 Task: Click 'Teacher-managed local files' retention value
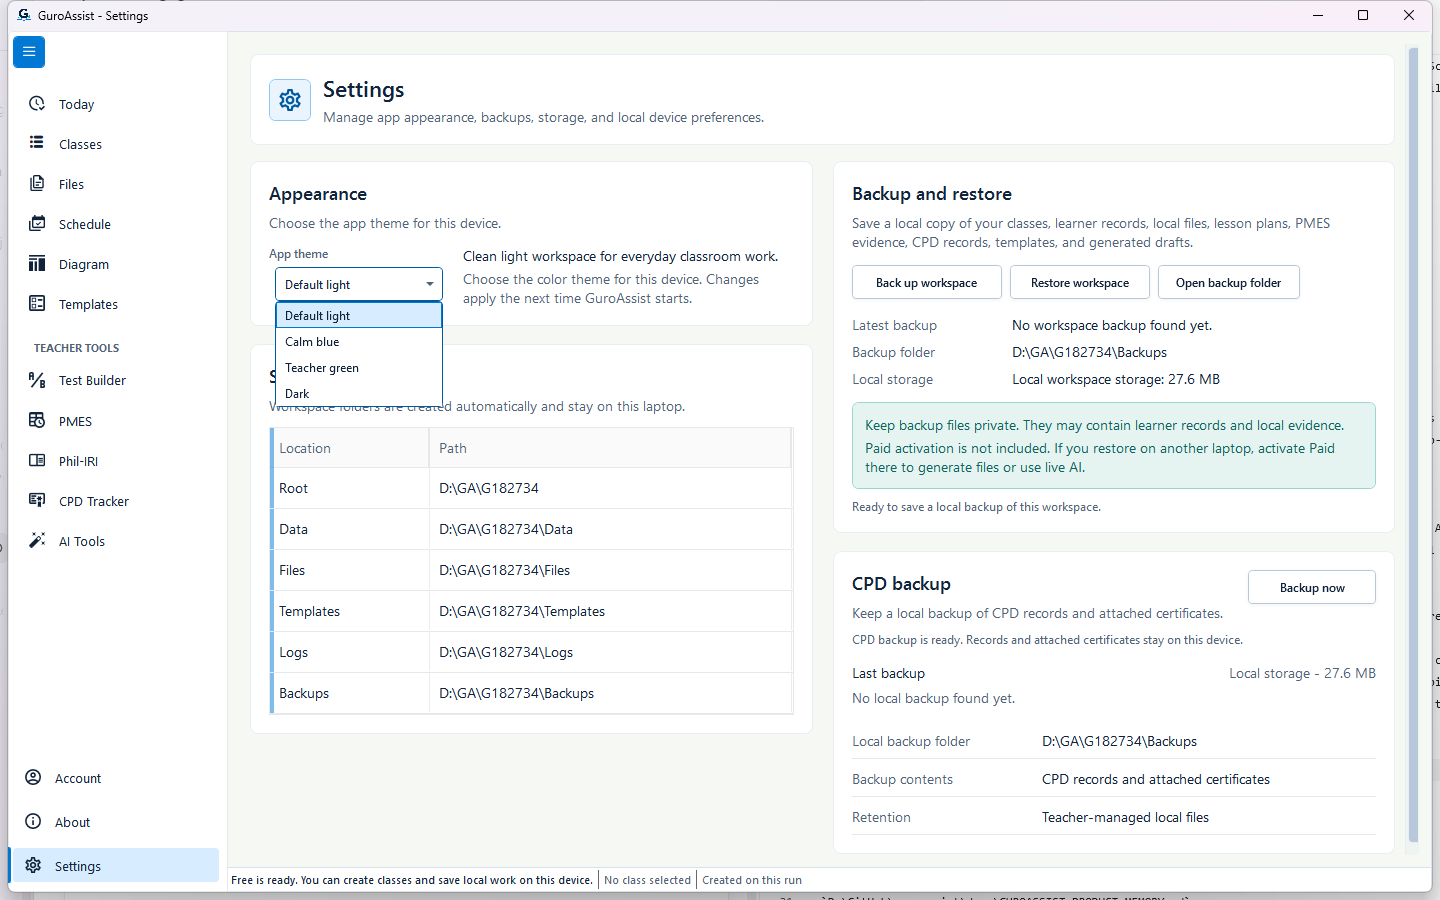(1125, 817)
